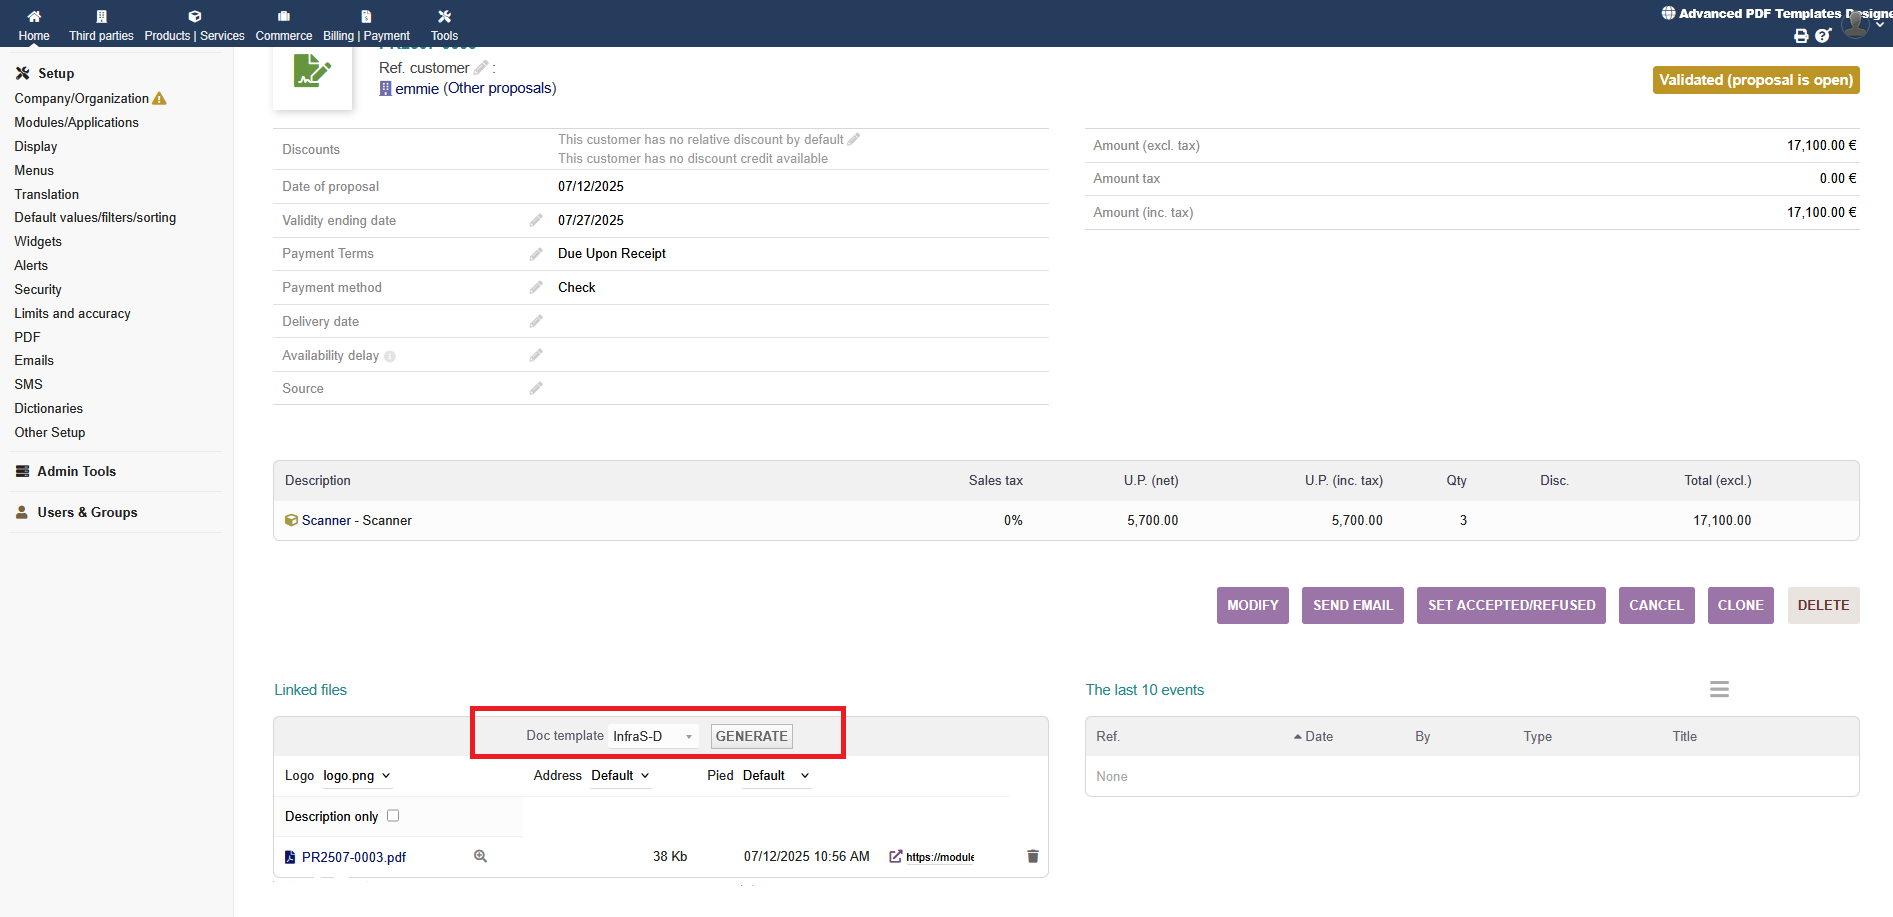Expand the Pied Default dropdown

776,776
